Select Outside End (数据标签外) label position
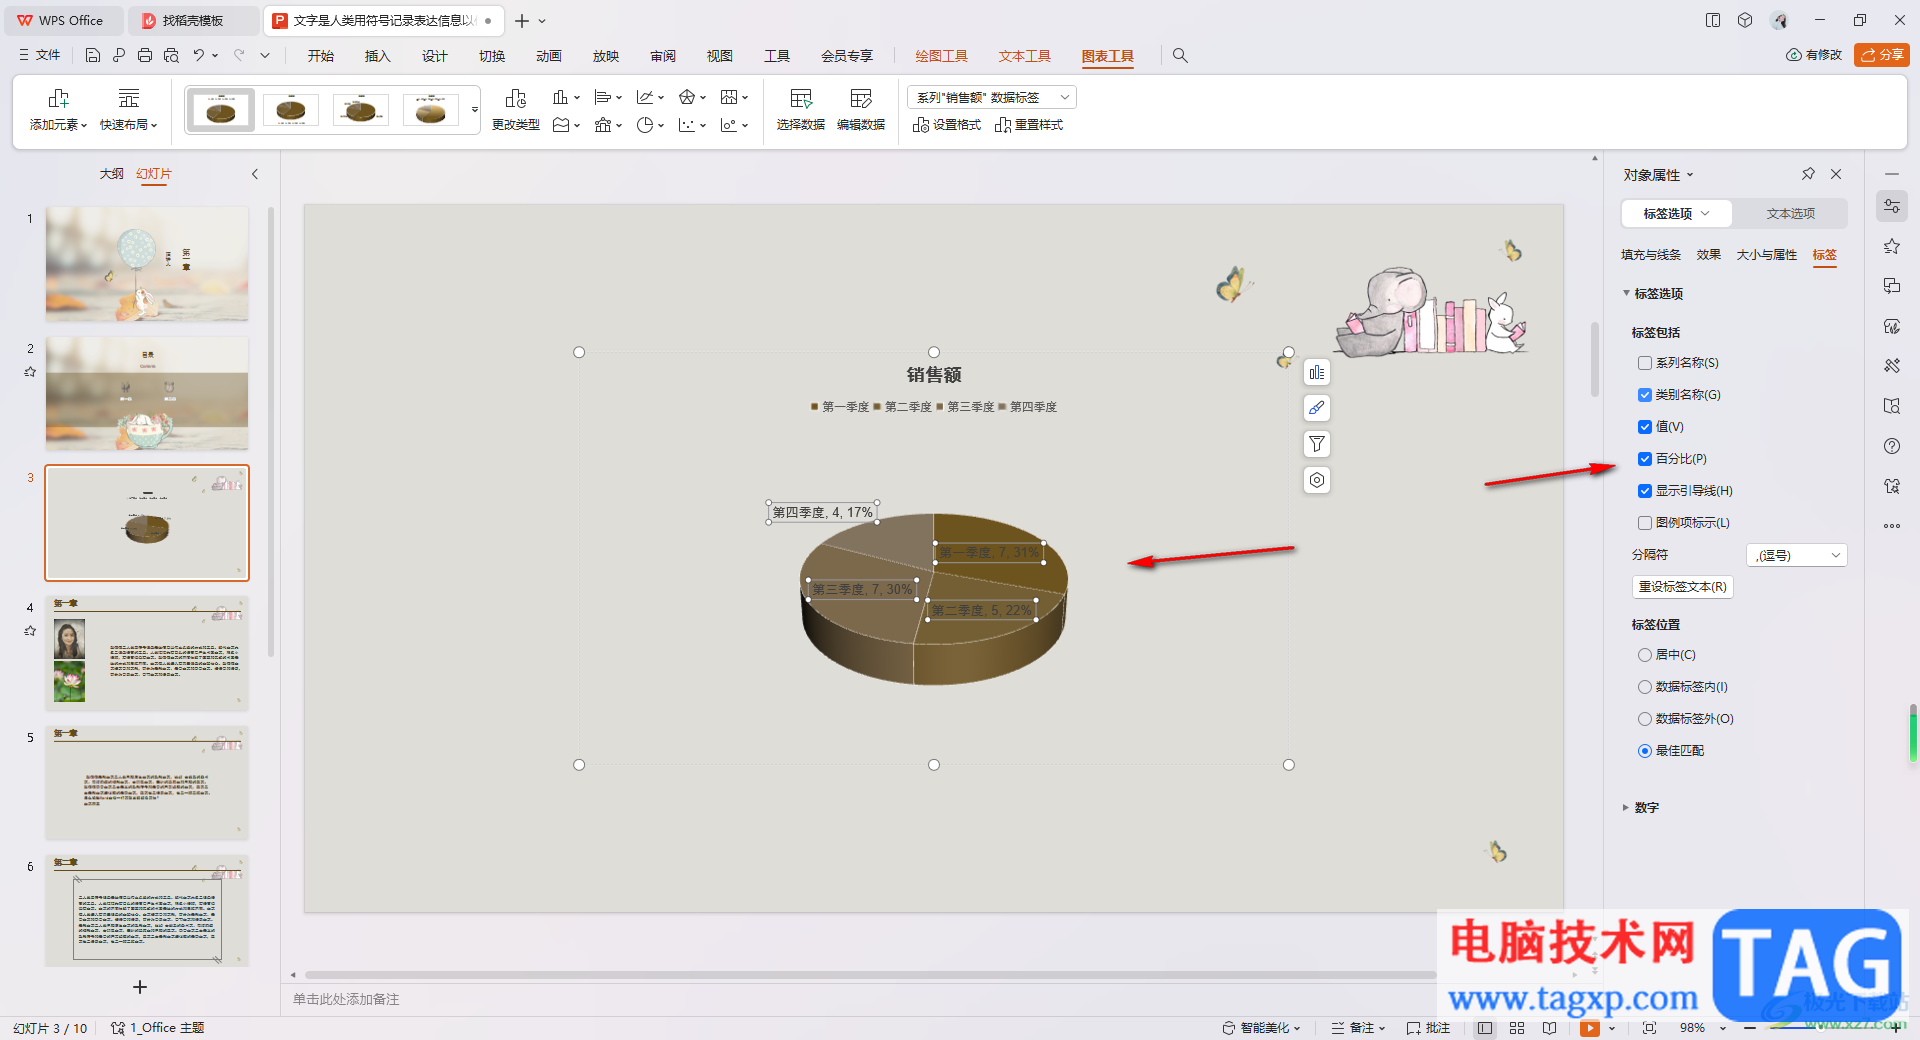The image size is (1920, 1040). (x=1645, y=719)
